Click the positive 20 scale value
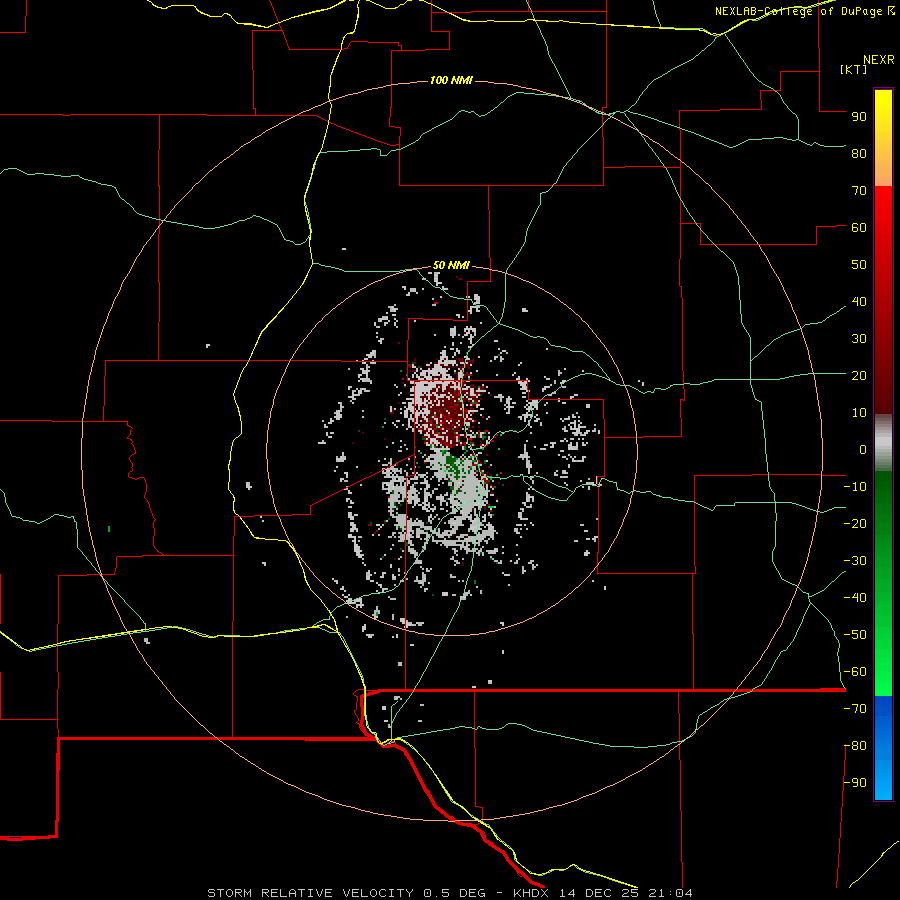 [x=859, y=375]
